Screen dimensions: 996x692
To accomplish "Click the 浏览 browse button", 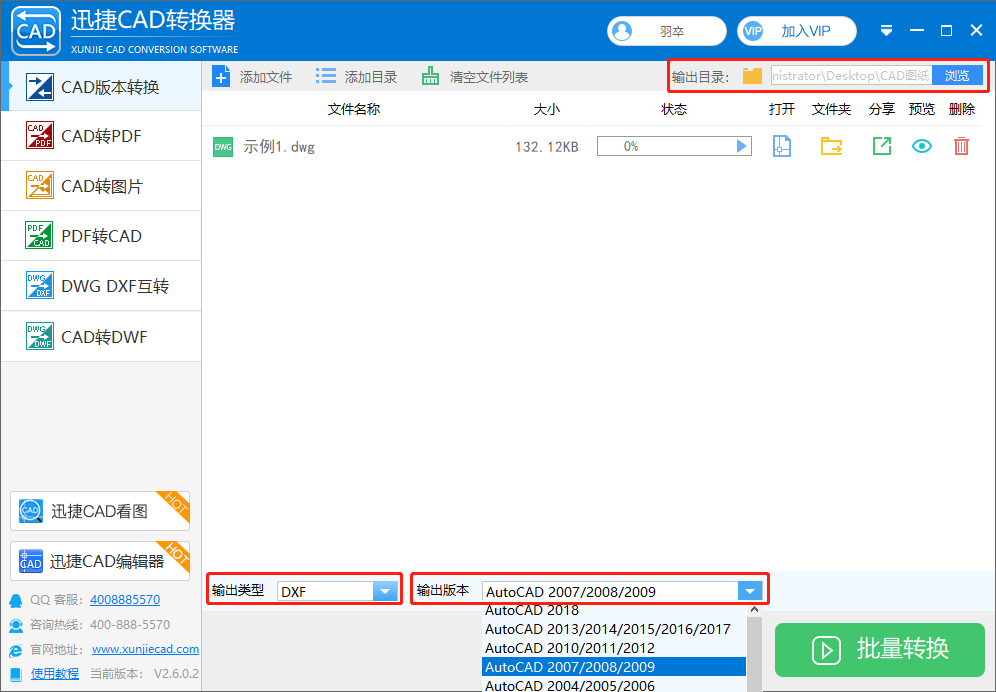I will point(957,76).
